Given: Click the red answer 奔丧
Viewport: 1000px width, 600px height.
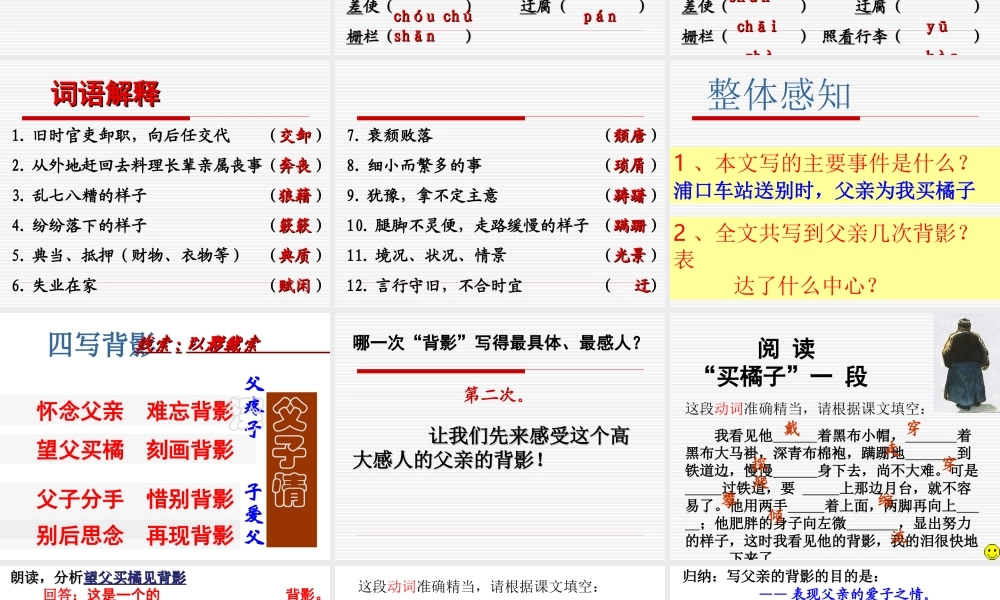Looking at the screenshot, I should pyautogui.click(x=295, y=165).
